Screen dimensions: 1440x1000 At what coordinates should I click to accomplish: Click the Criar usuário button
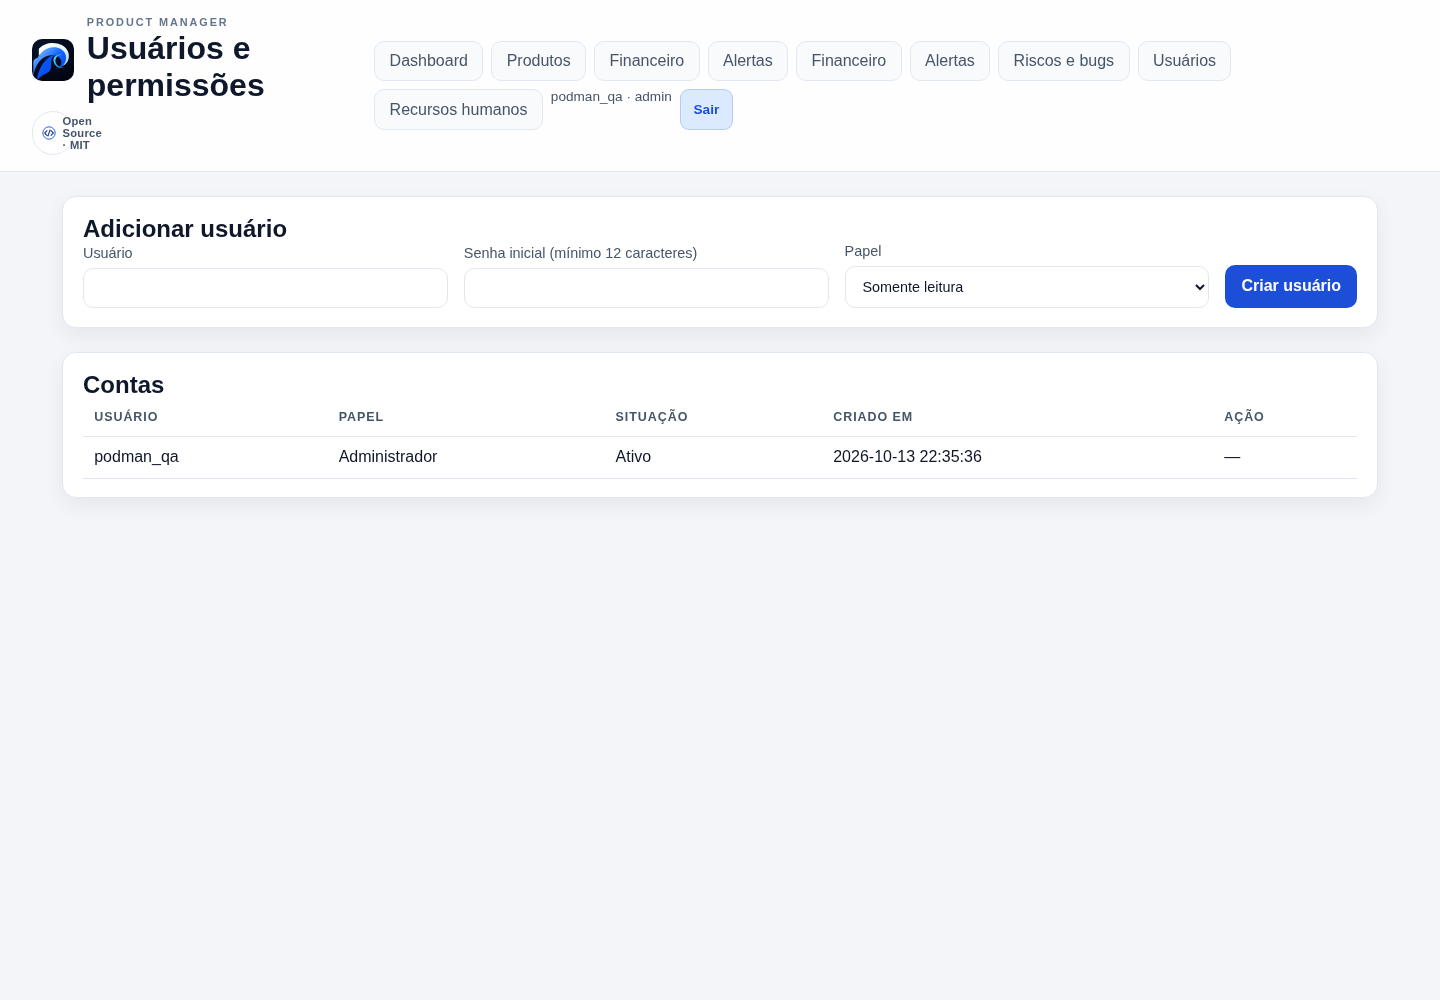pyautogui.click(x=1291, y=286)
